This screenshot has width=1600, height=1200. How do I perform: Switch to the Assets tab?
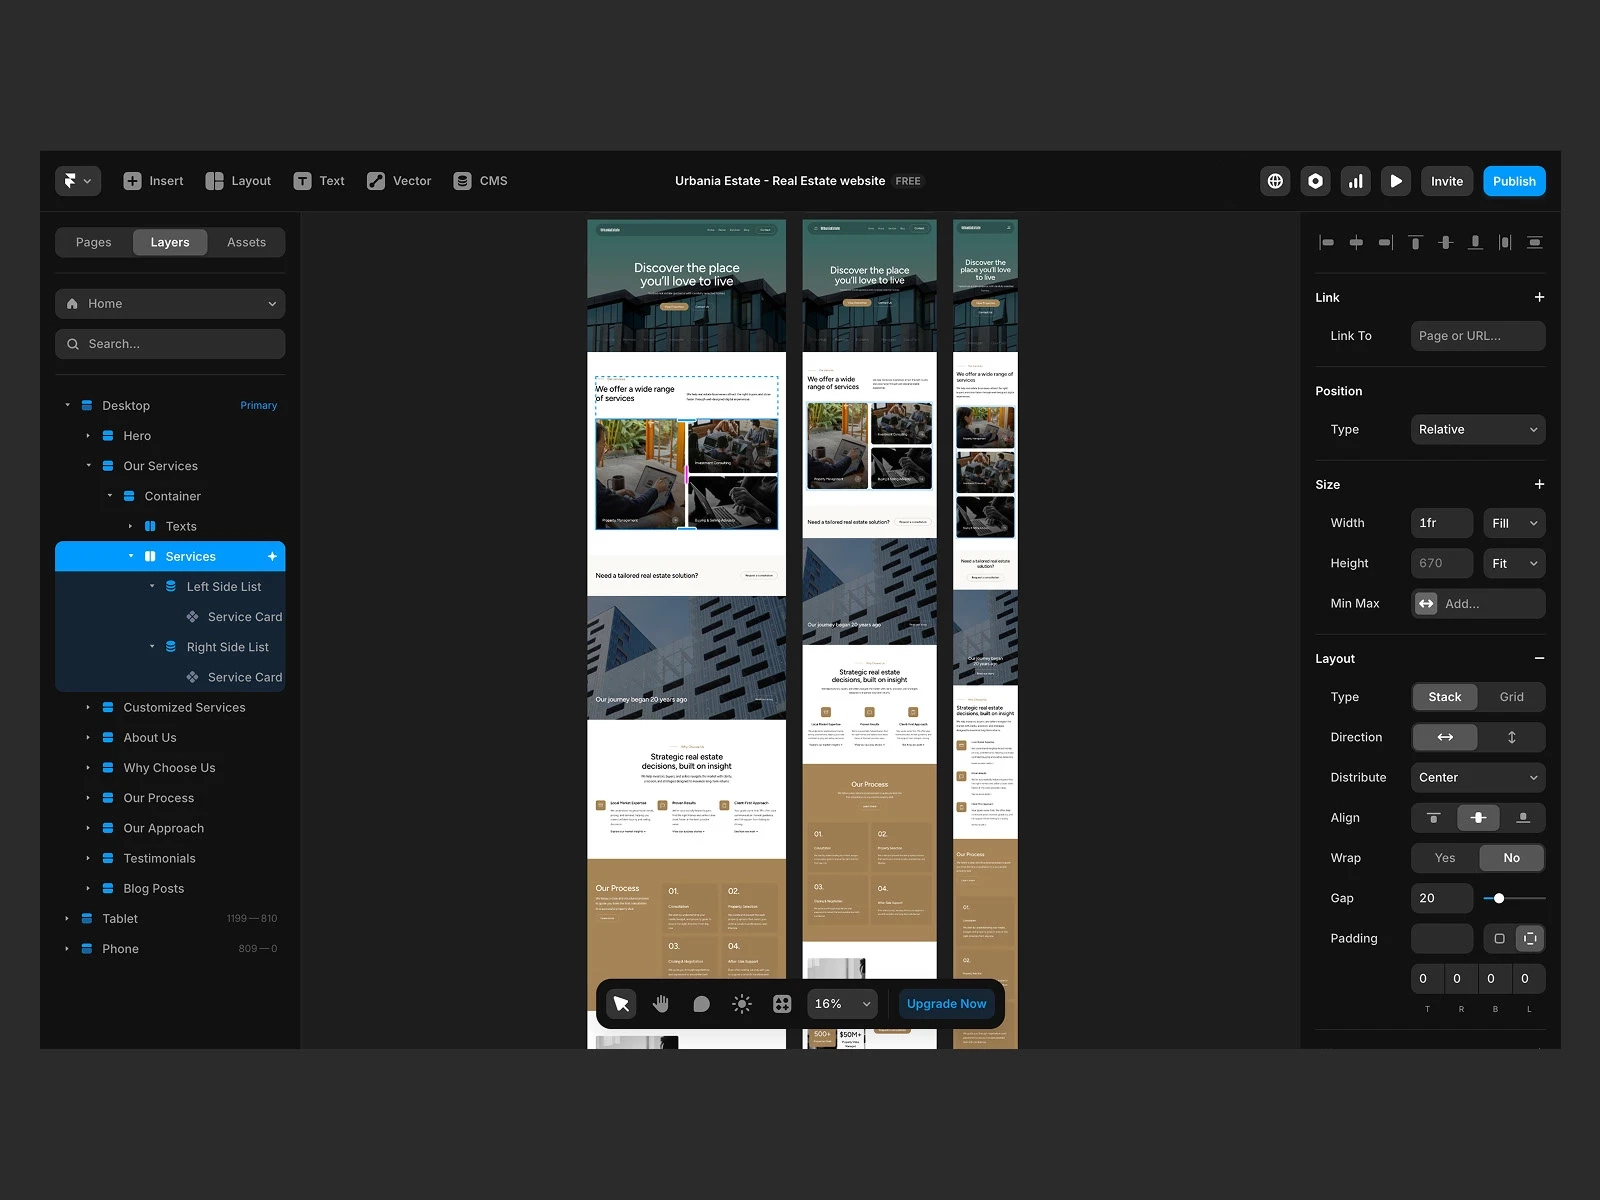[x=246, y=242]
